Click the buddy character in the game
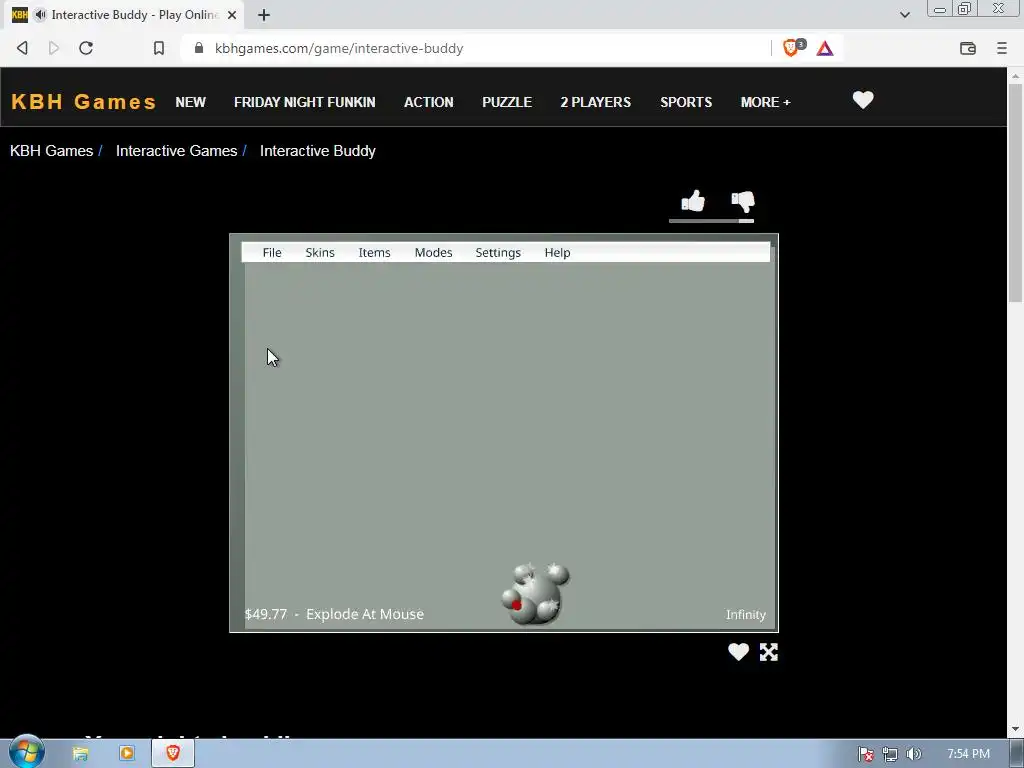This screenshot has height=768, width=1024. click(x=536, y=593)
